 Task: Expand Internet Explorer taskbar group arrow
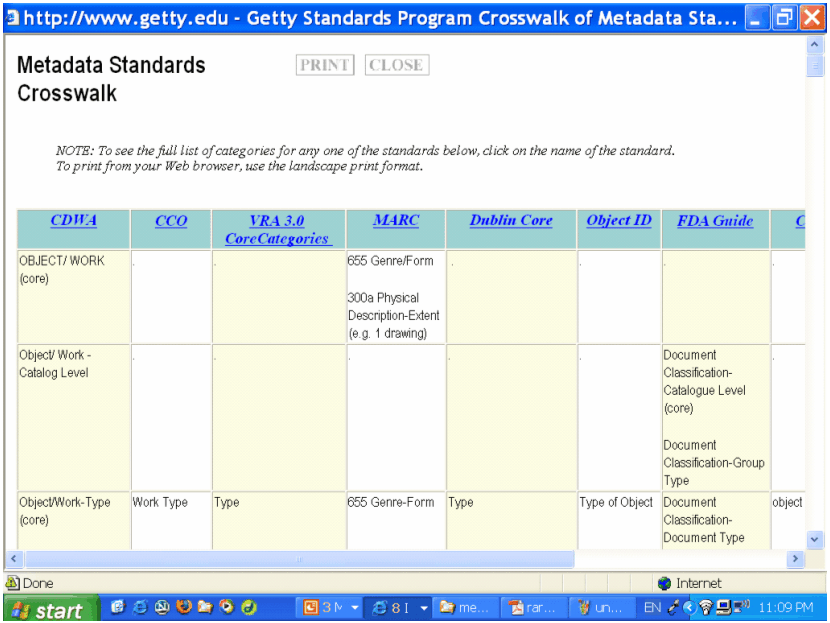click(423, 608)
